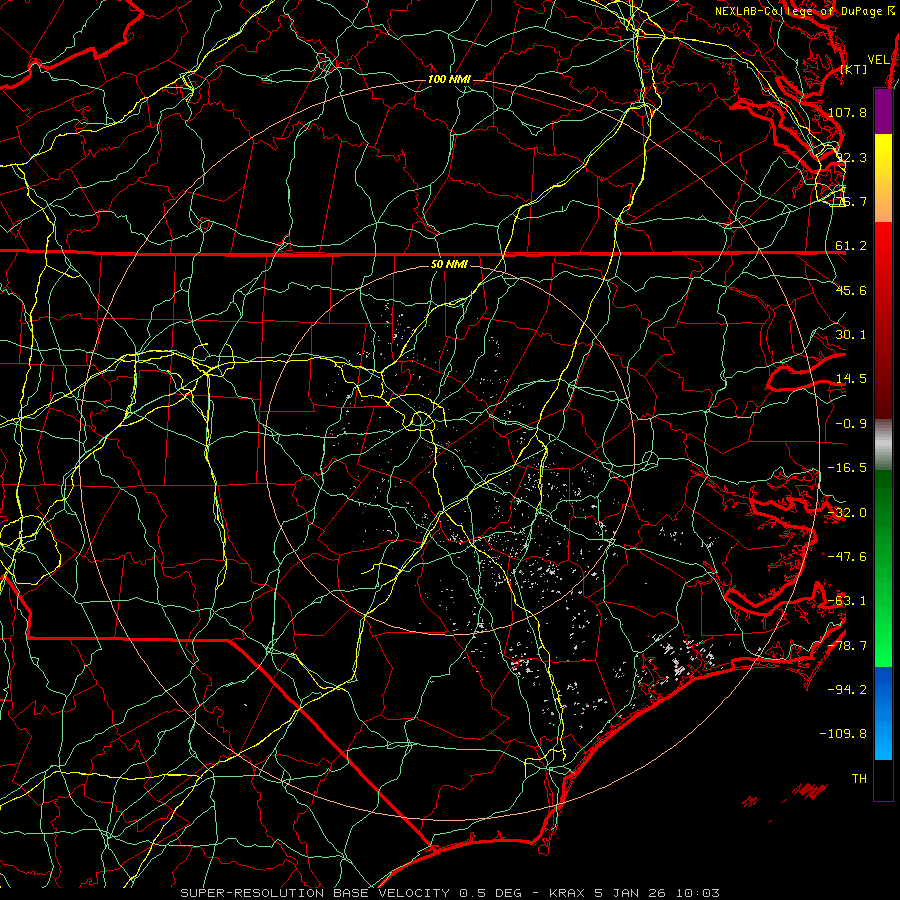The width and height of the screenshot is (900, 900).
Task: Click the -47.6 velocity value
Action: [x=847, y=557]
